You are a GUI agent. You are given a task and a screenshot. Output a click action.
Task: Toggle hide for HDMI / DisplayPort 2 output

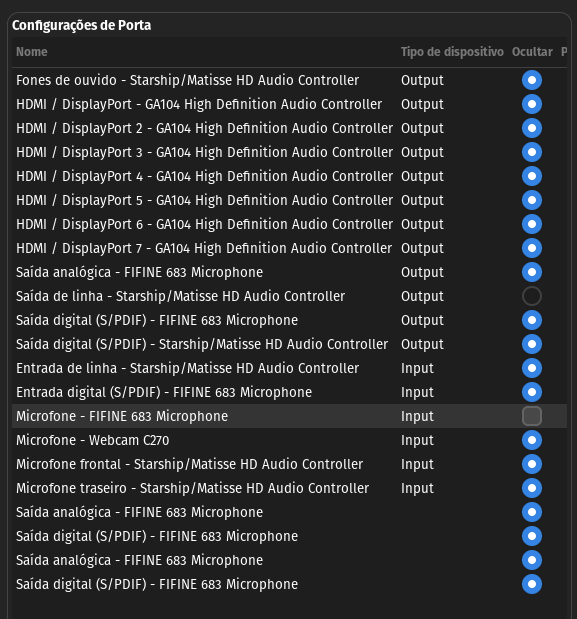pyautogui.click(x=532, y=128)
